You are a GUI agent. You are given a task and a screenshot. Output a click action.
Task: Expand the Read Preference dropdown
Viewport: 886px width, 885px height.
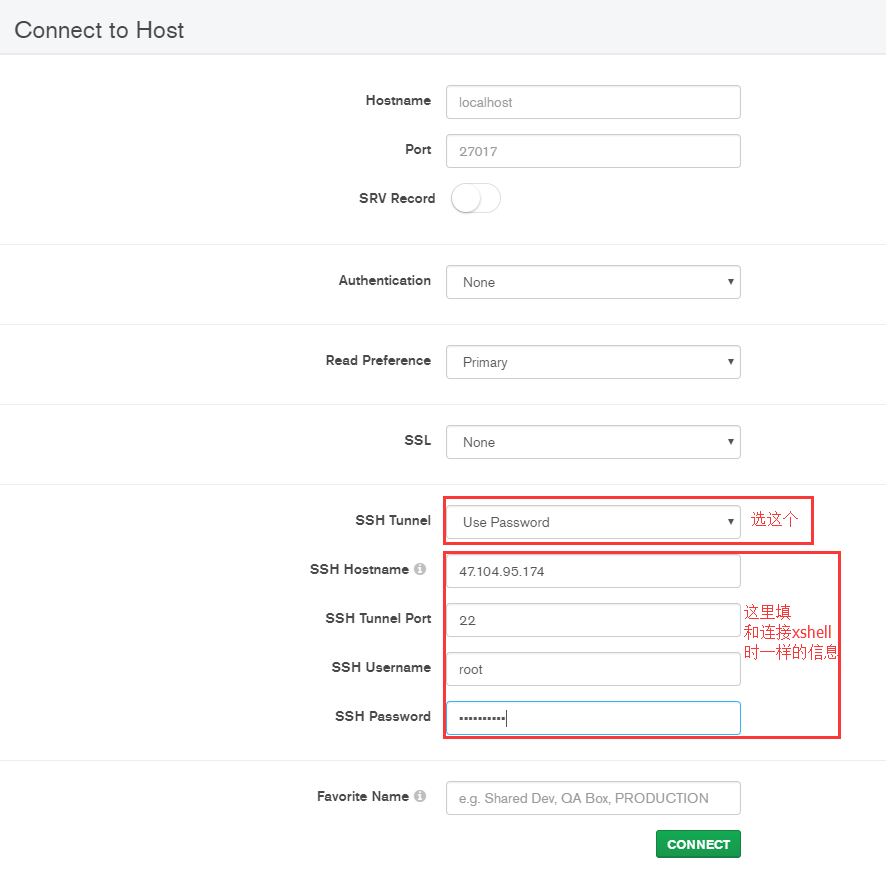click(593, 362)
